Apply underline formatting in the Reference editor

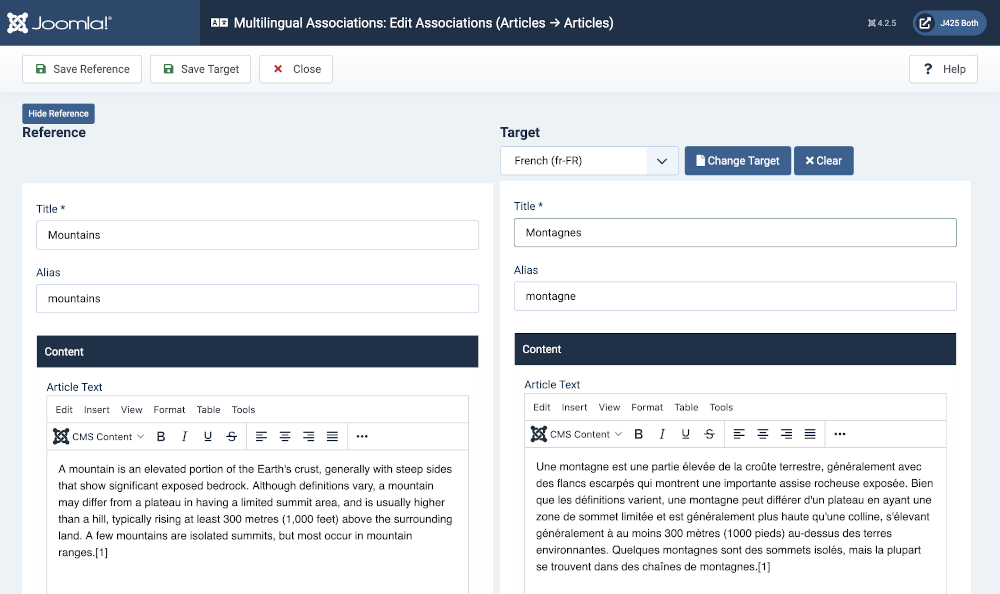click(208, 436)
